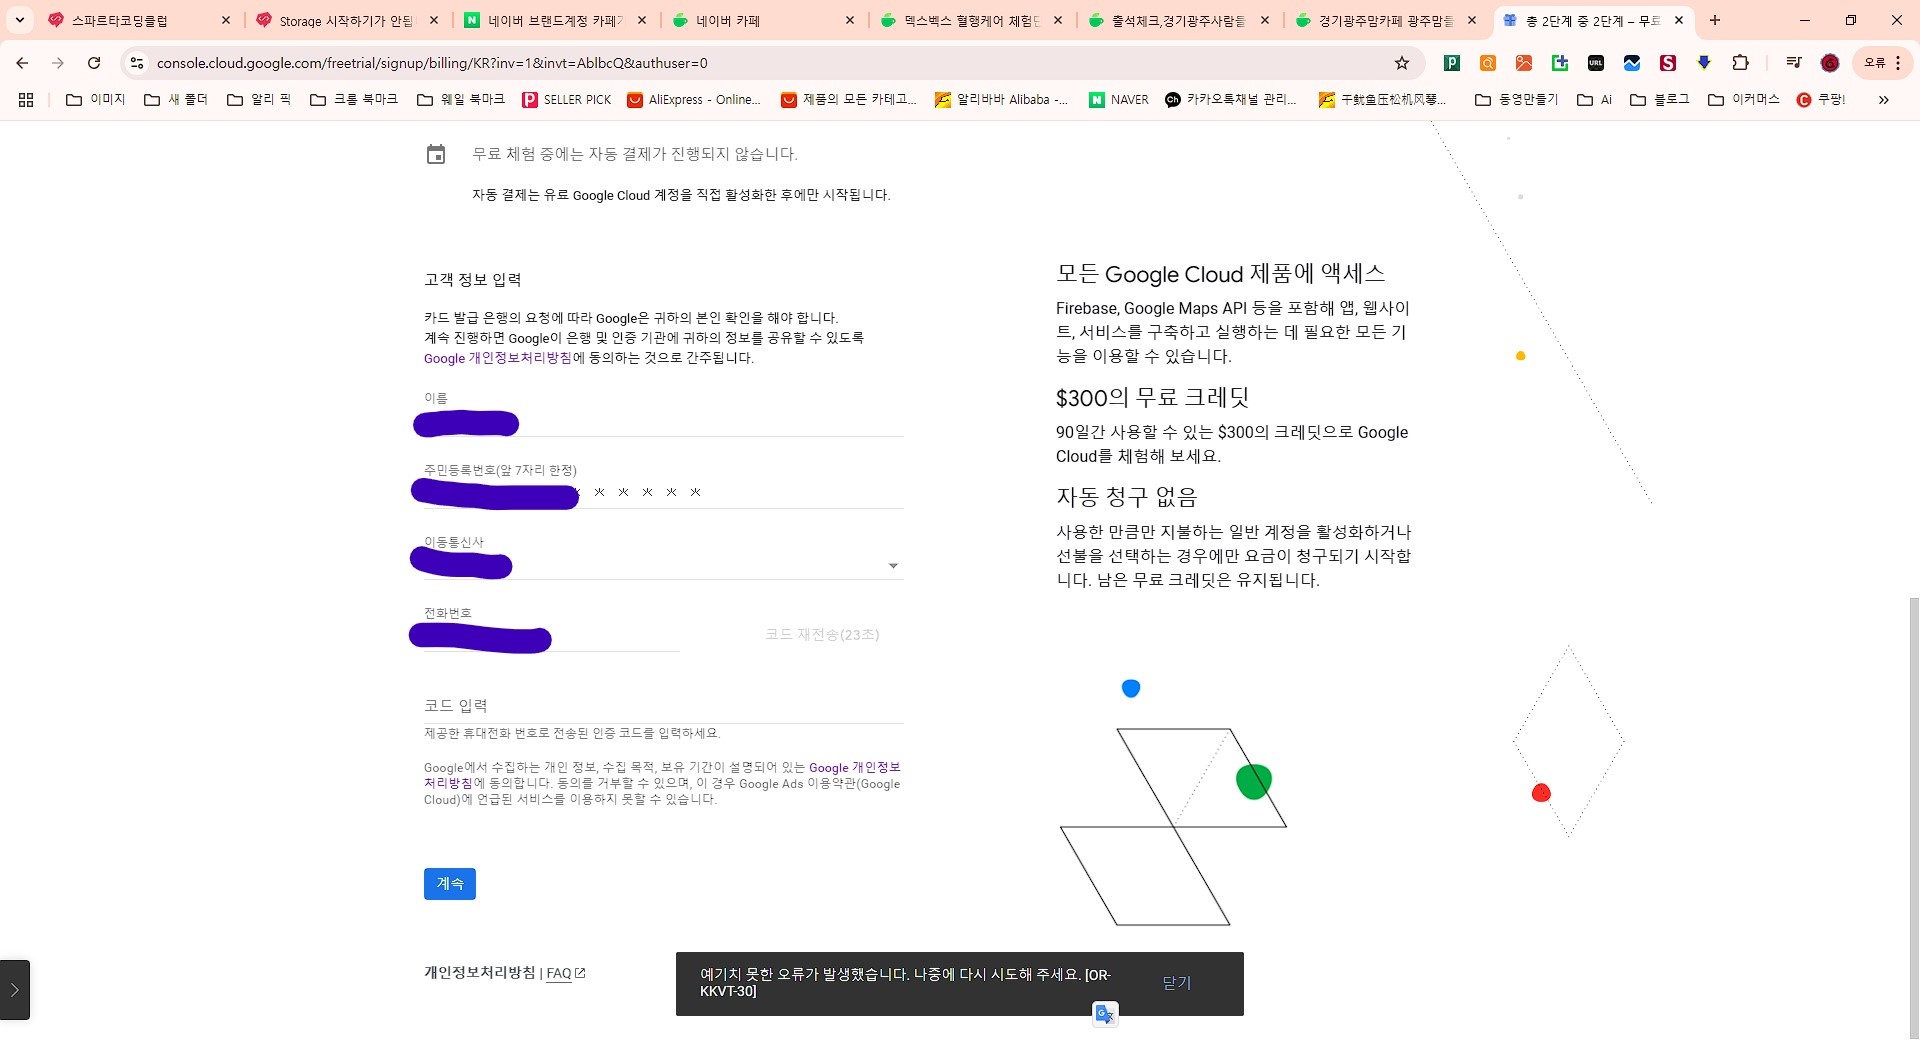The height and width of the screenshot is (1040, 1920).
Task: Bookmark this page with the star icon
Action: pyautogui.click(x=1402, y=63)
